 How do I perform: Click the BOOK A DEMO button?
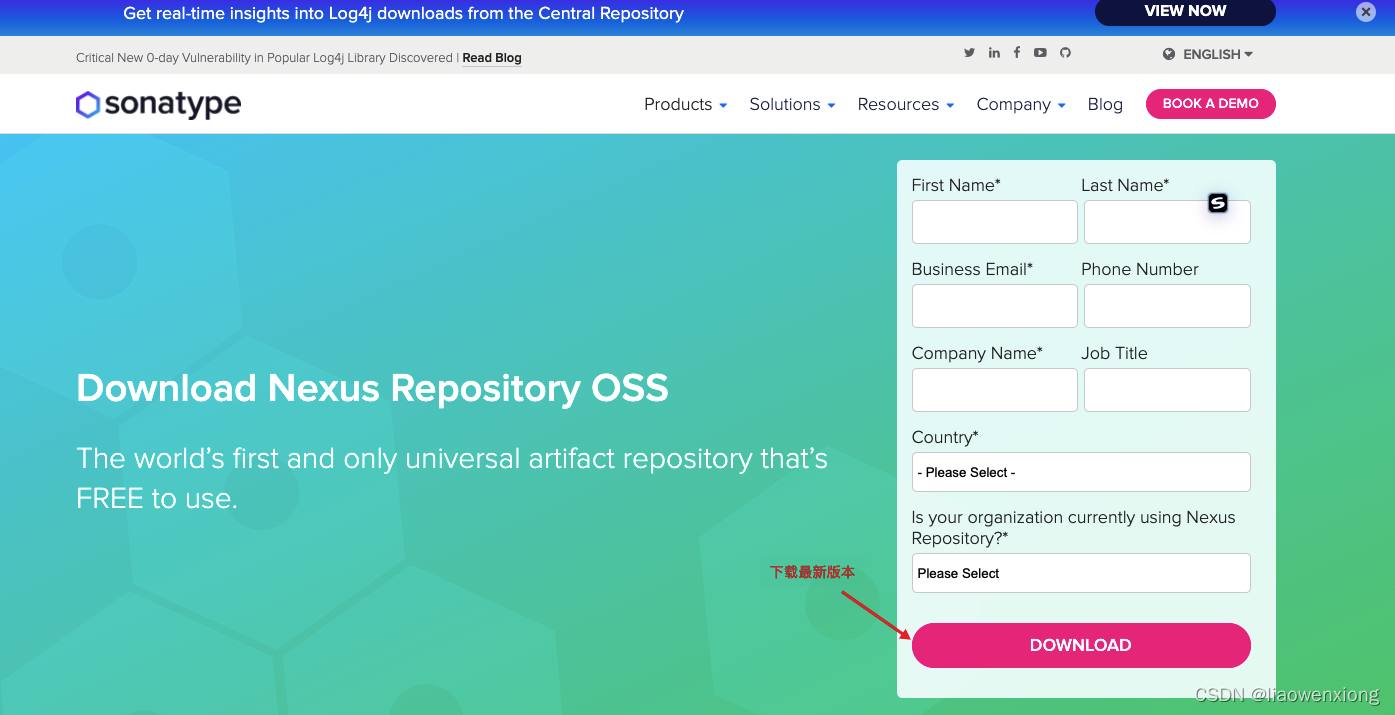pos(1210,104)
